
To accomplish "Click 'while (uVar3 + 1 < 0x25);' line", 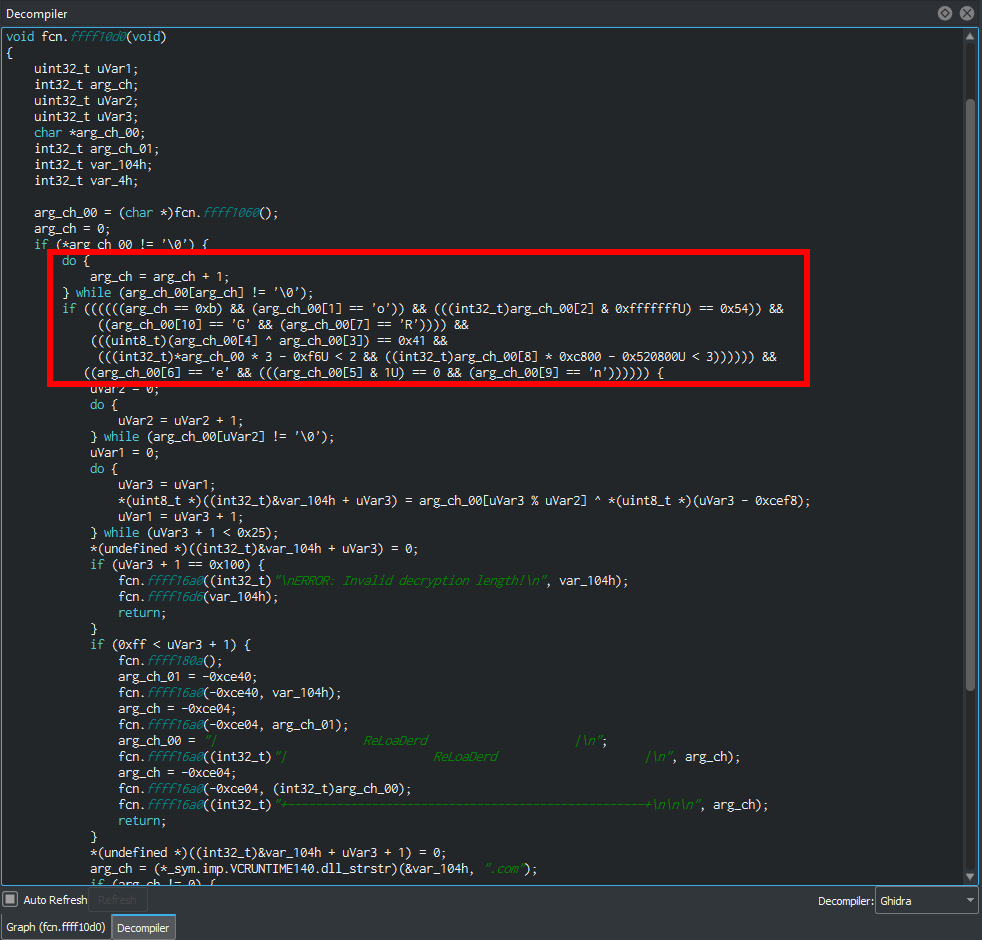I will click(x=183, y=532).
